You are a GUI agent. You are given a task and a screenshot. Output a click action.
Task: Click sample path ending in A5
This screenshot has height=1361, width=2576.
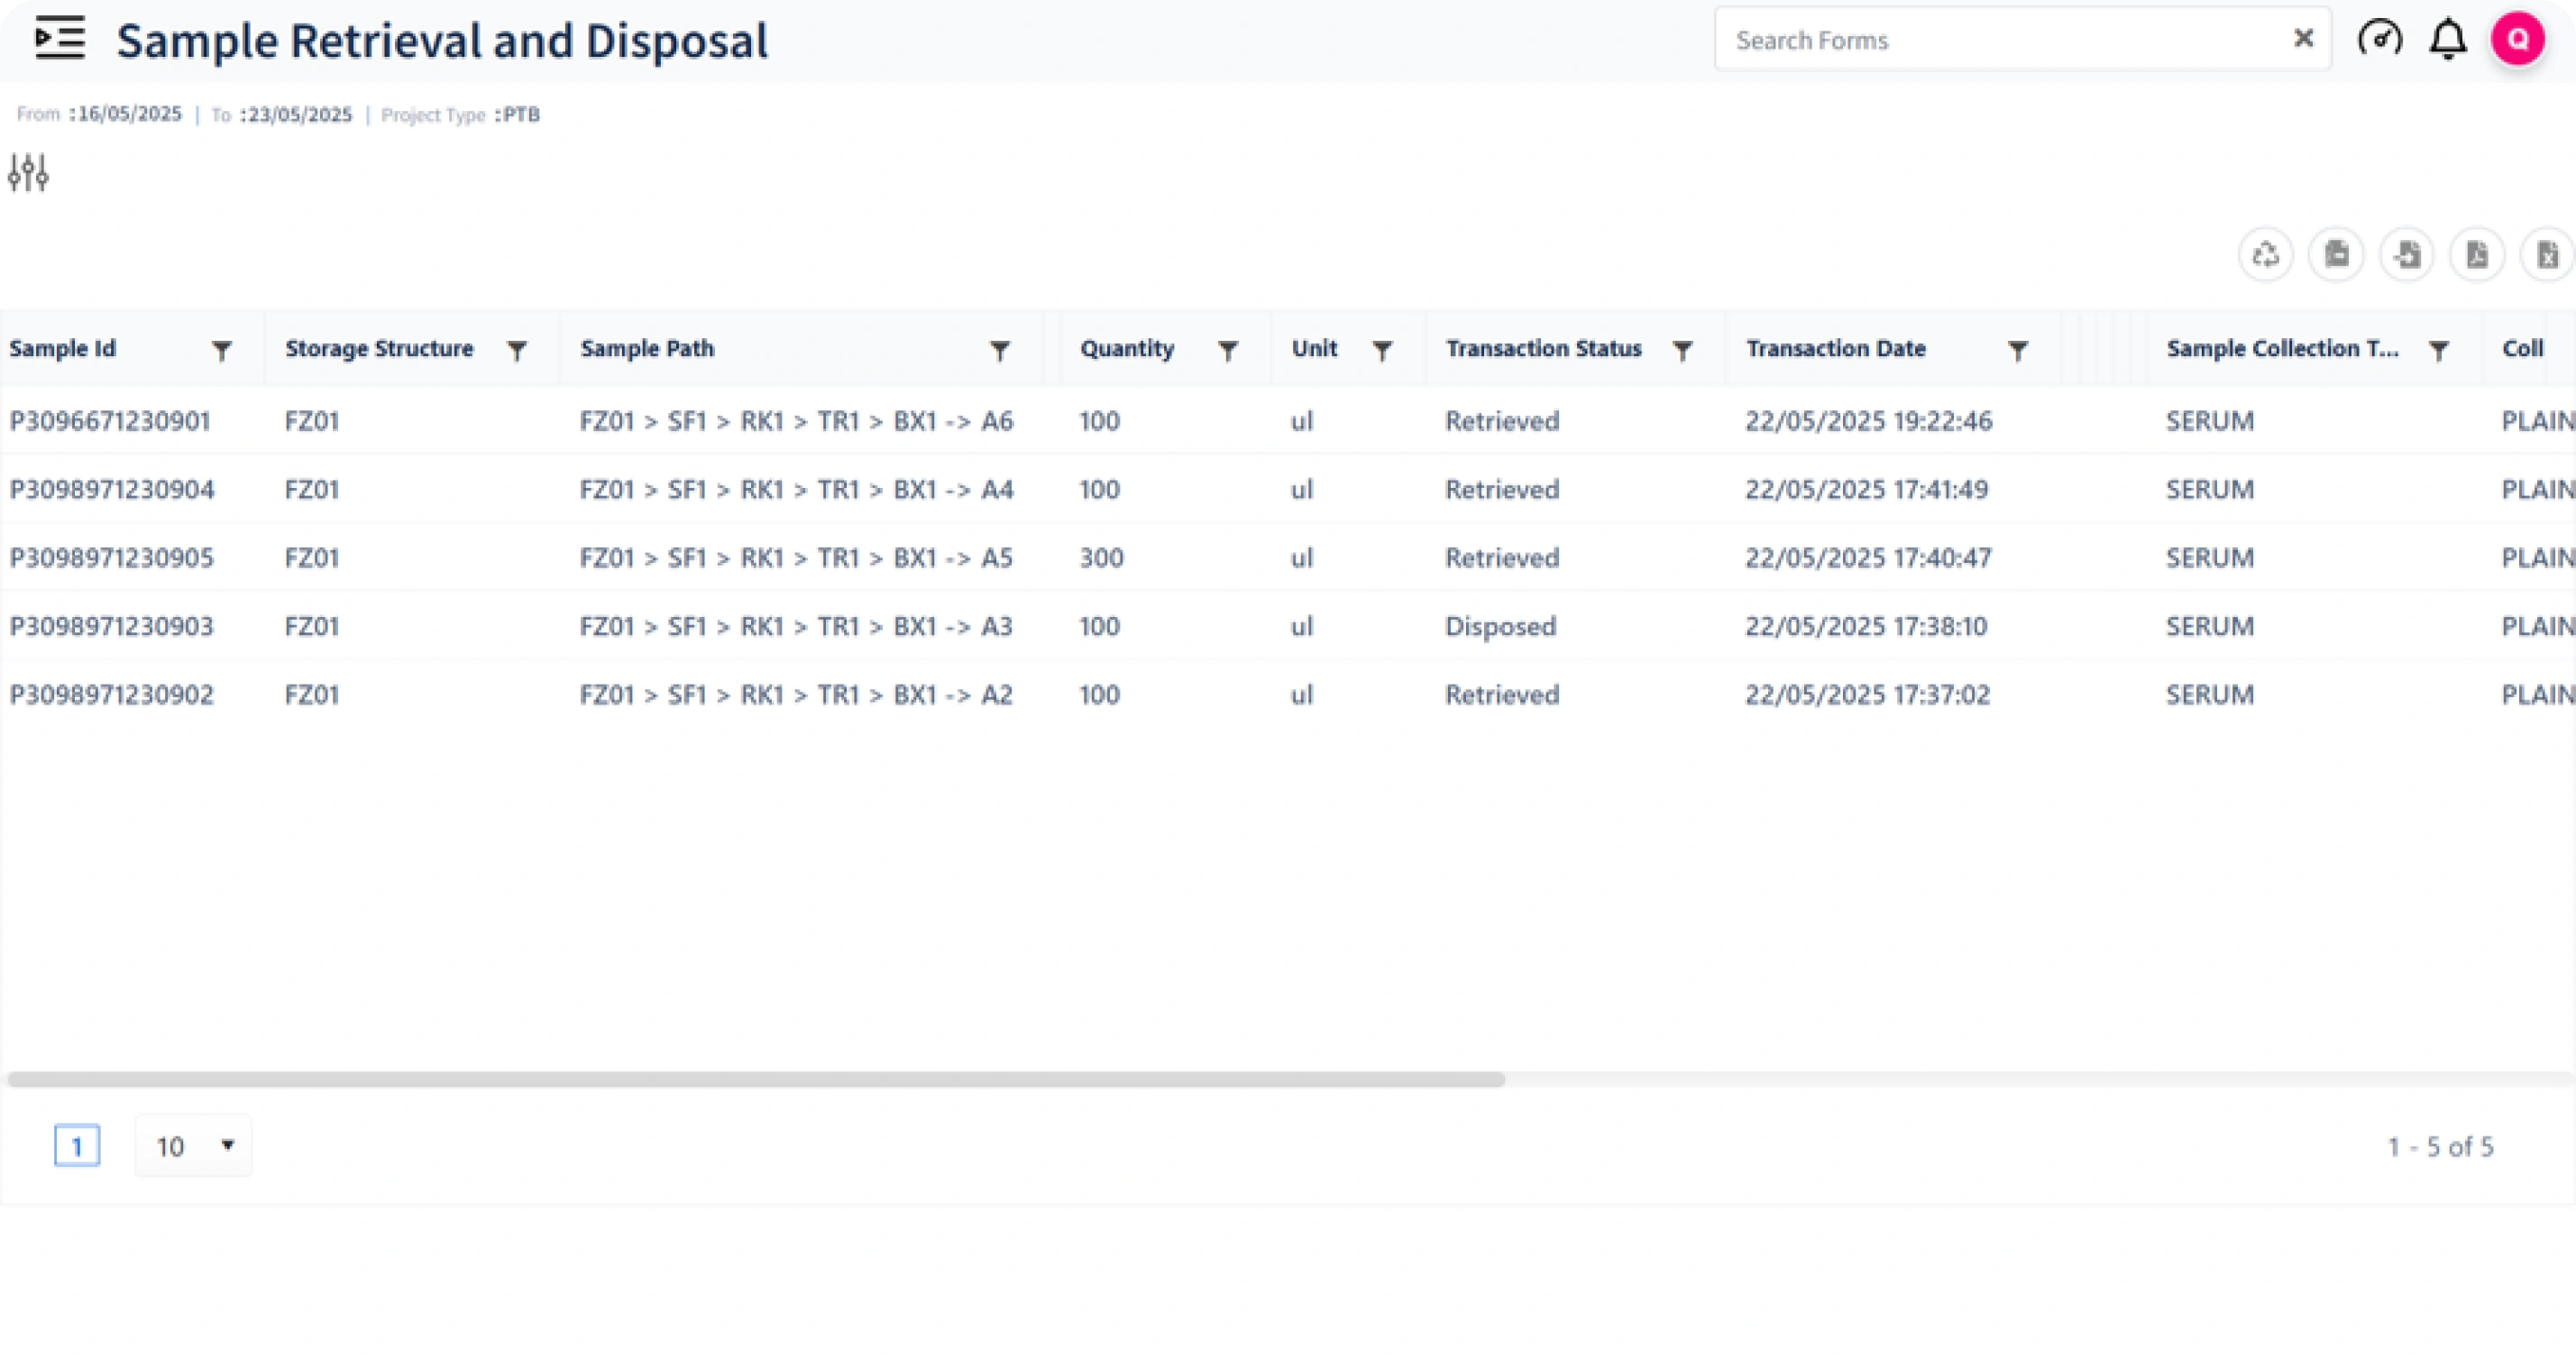(x=796, y=557)
